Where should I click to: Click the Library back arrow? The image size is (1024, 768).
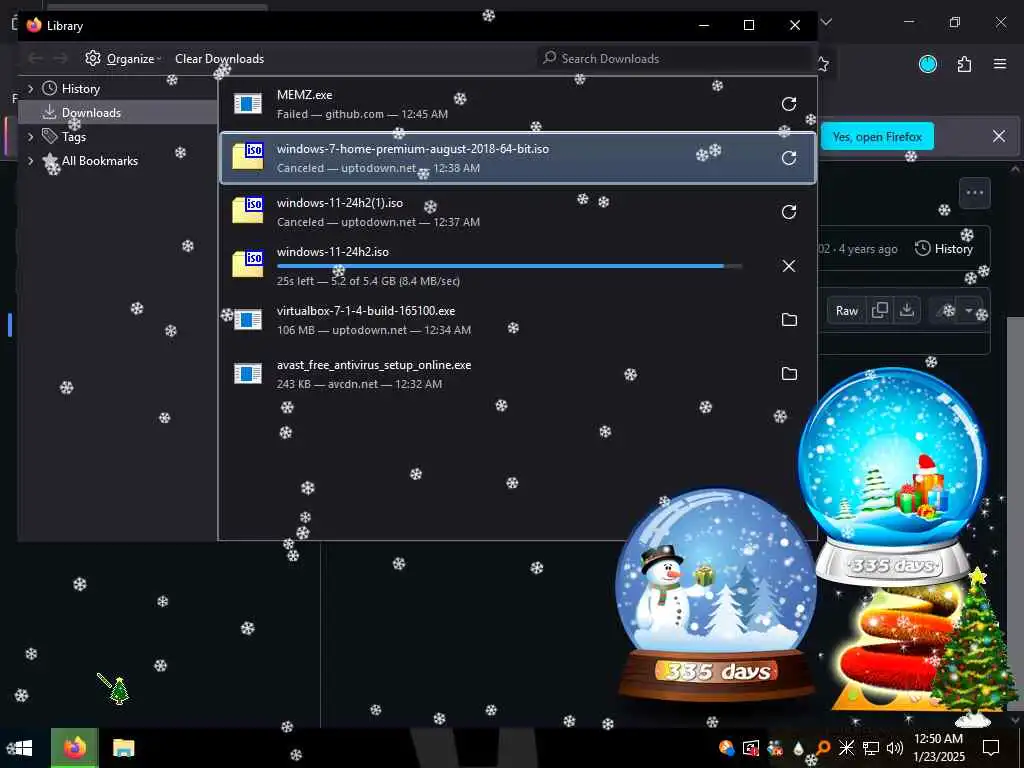[x=36, y=58]
